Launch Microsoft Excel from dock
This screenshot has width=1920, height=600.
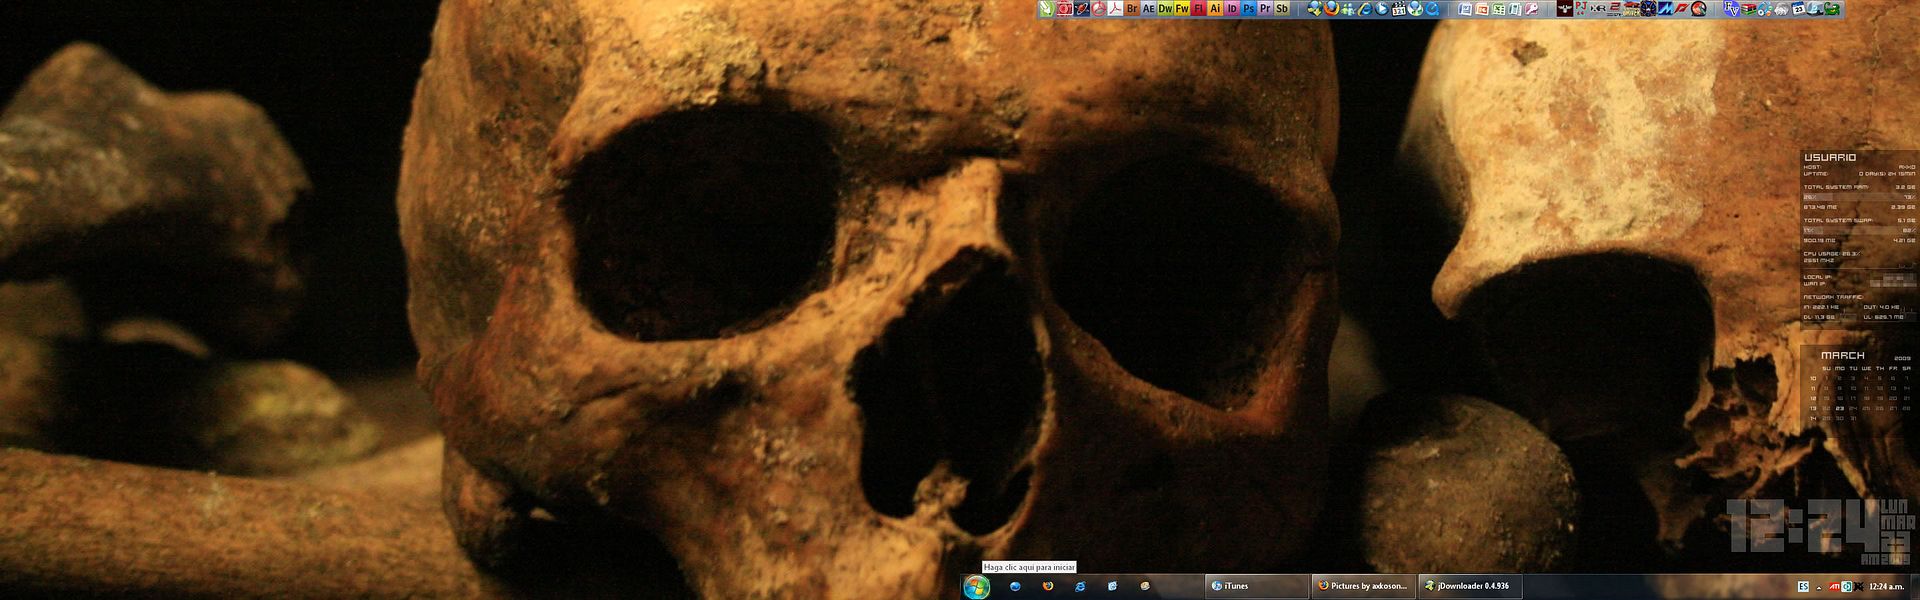pos(1498,9)
